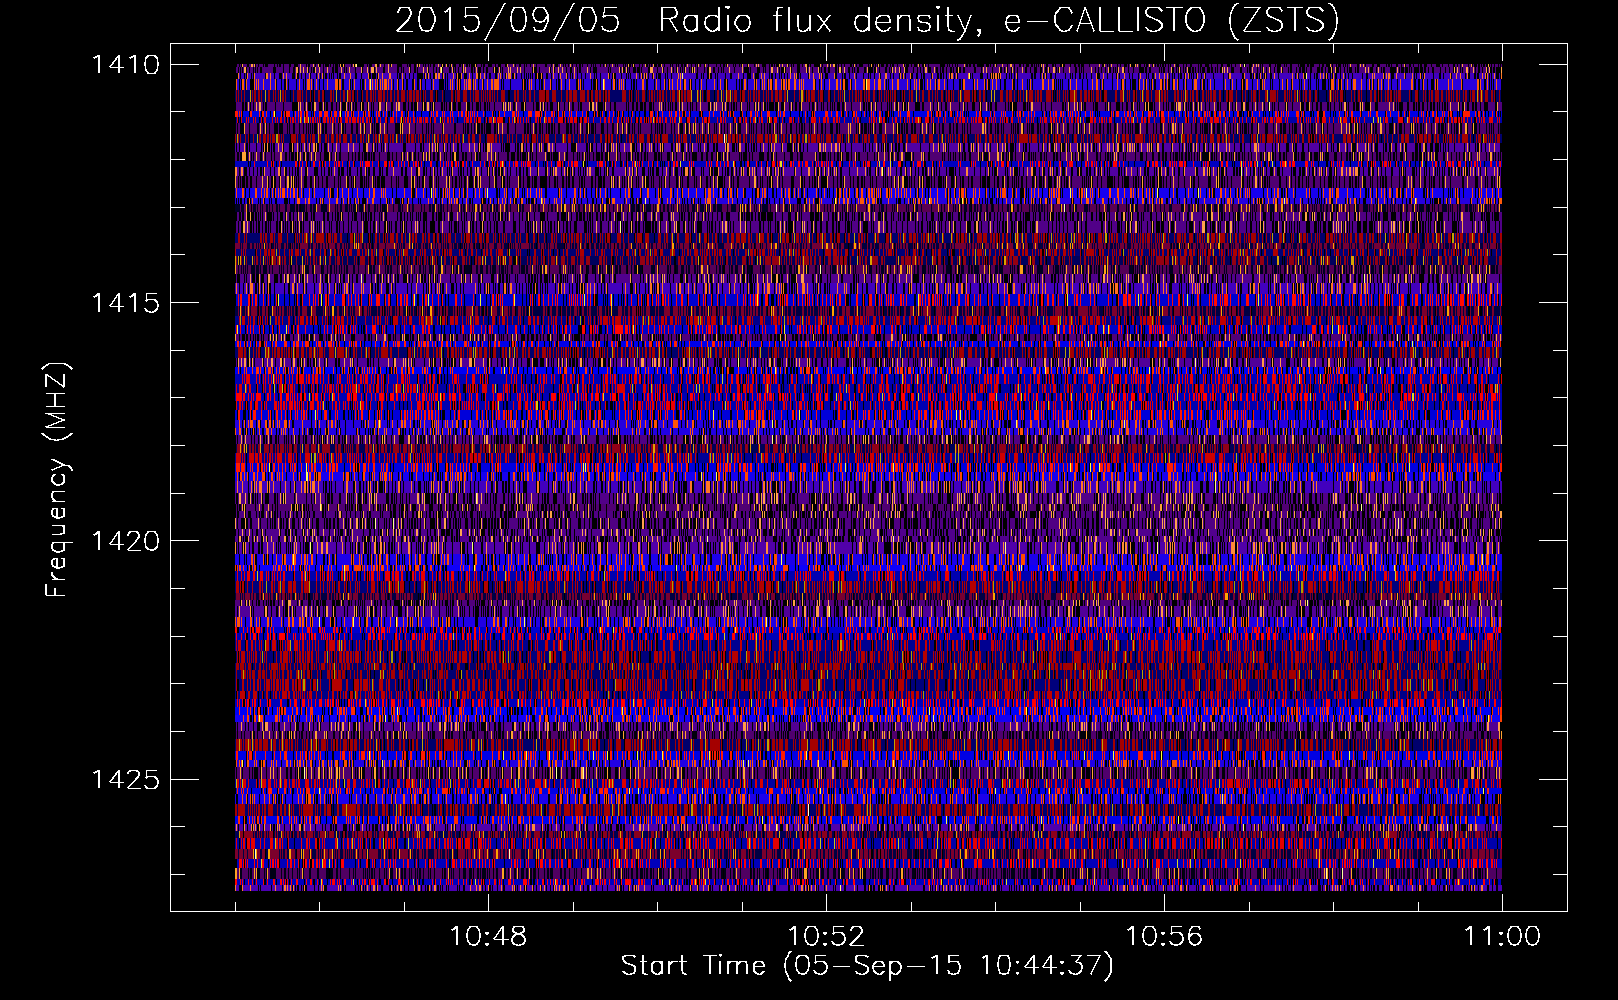Click the 10:48 time tick label
1618x1000 pixels.
click(x=488, y=937)
